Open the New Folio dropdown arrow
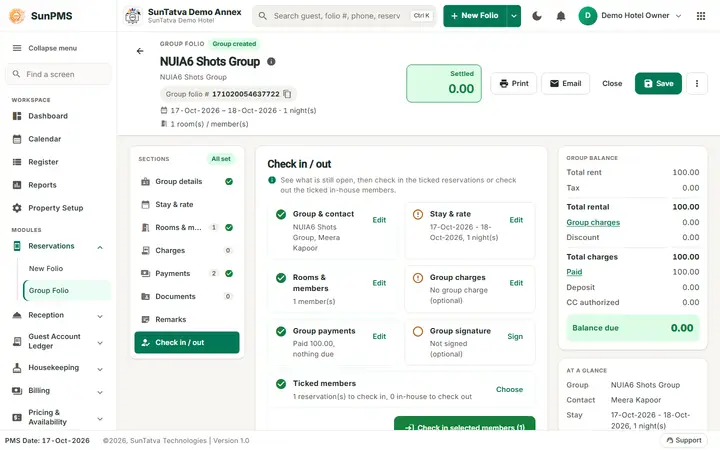Viewport: 720px width, 450px height. click(514, 16)
